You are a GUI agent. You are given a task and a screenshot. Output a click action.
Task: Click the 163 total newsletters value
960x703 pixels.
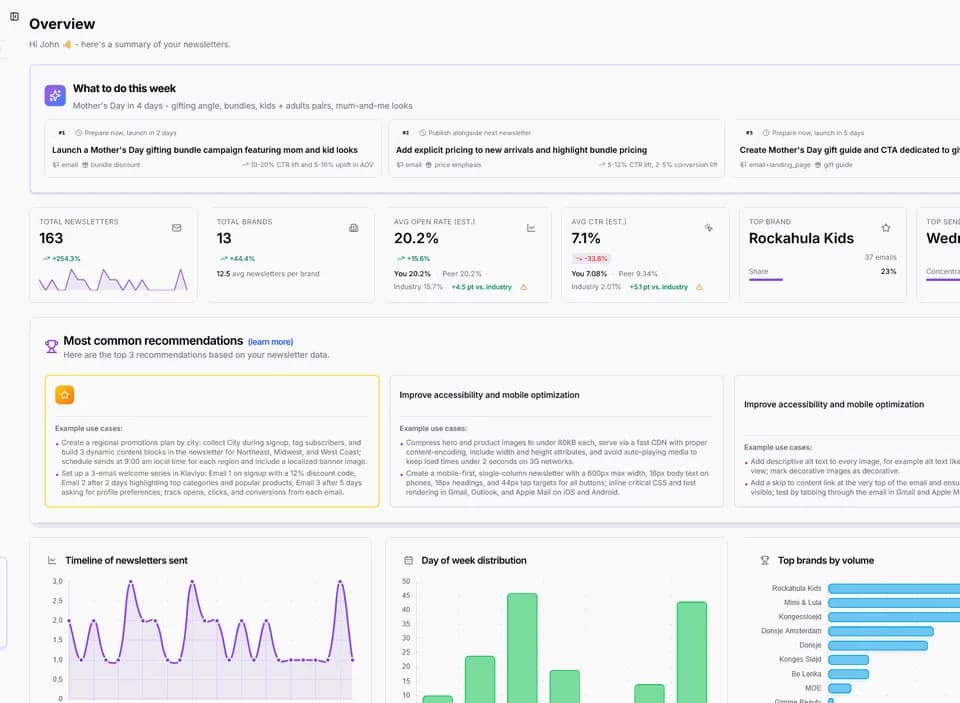pos(51,238)
